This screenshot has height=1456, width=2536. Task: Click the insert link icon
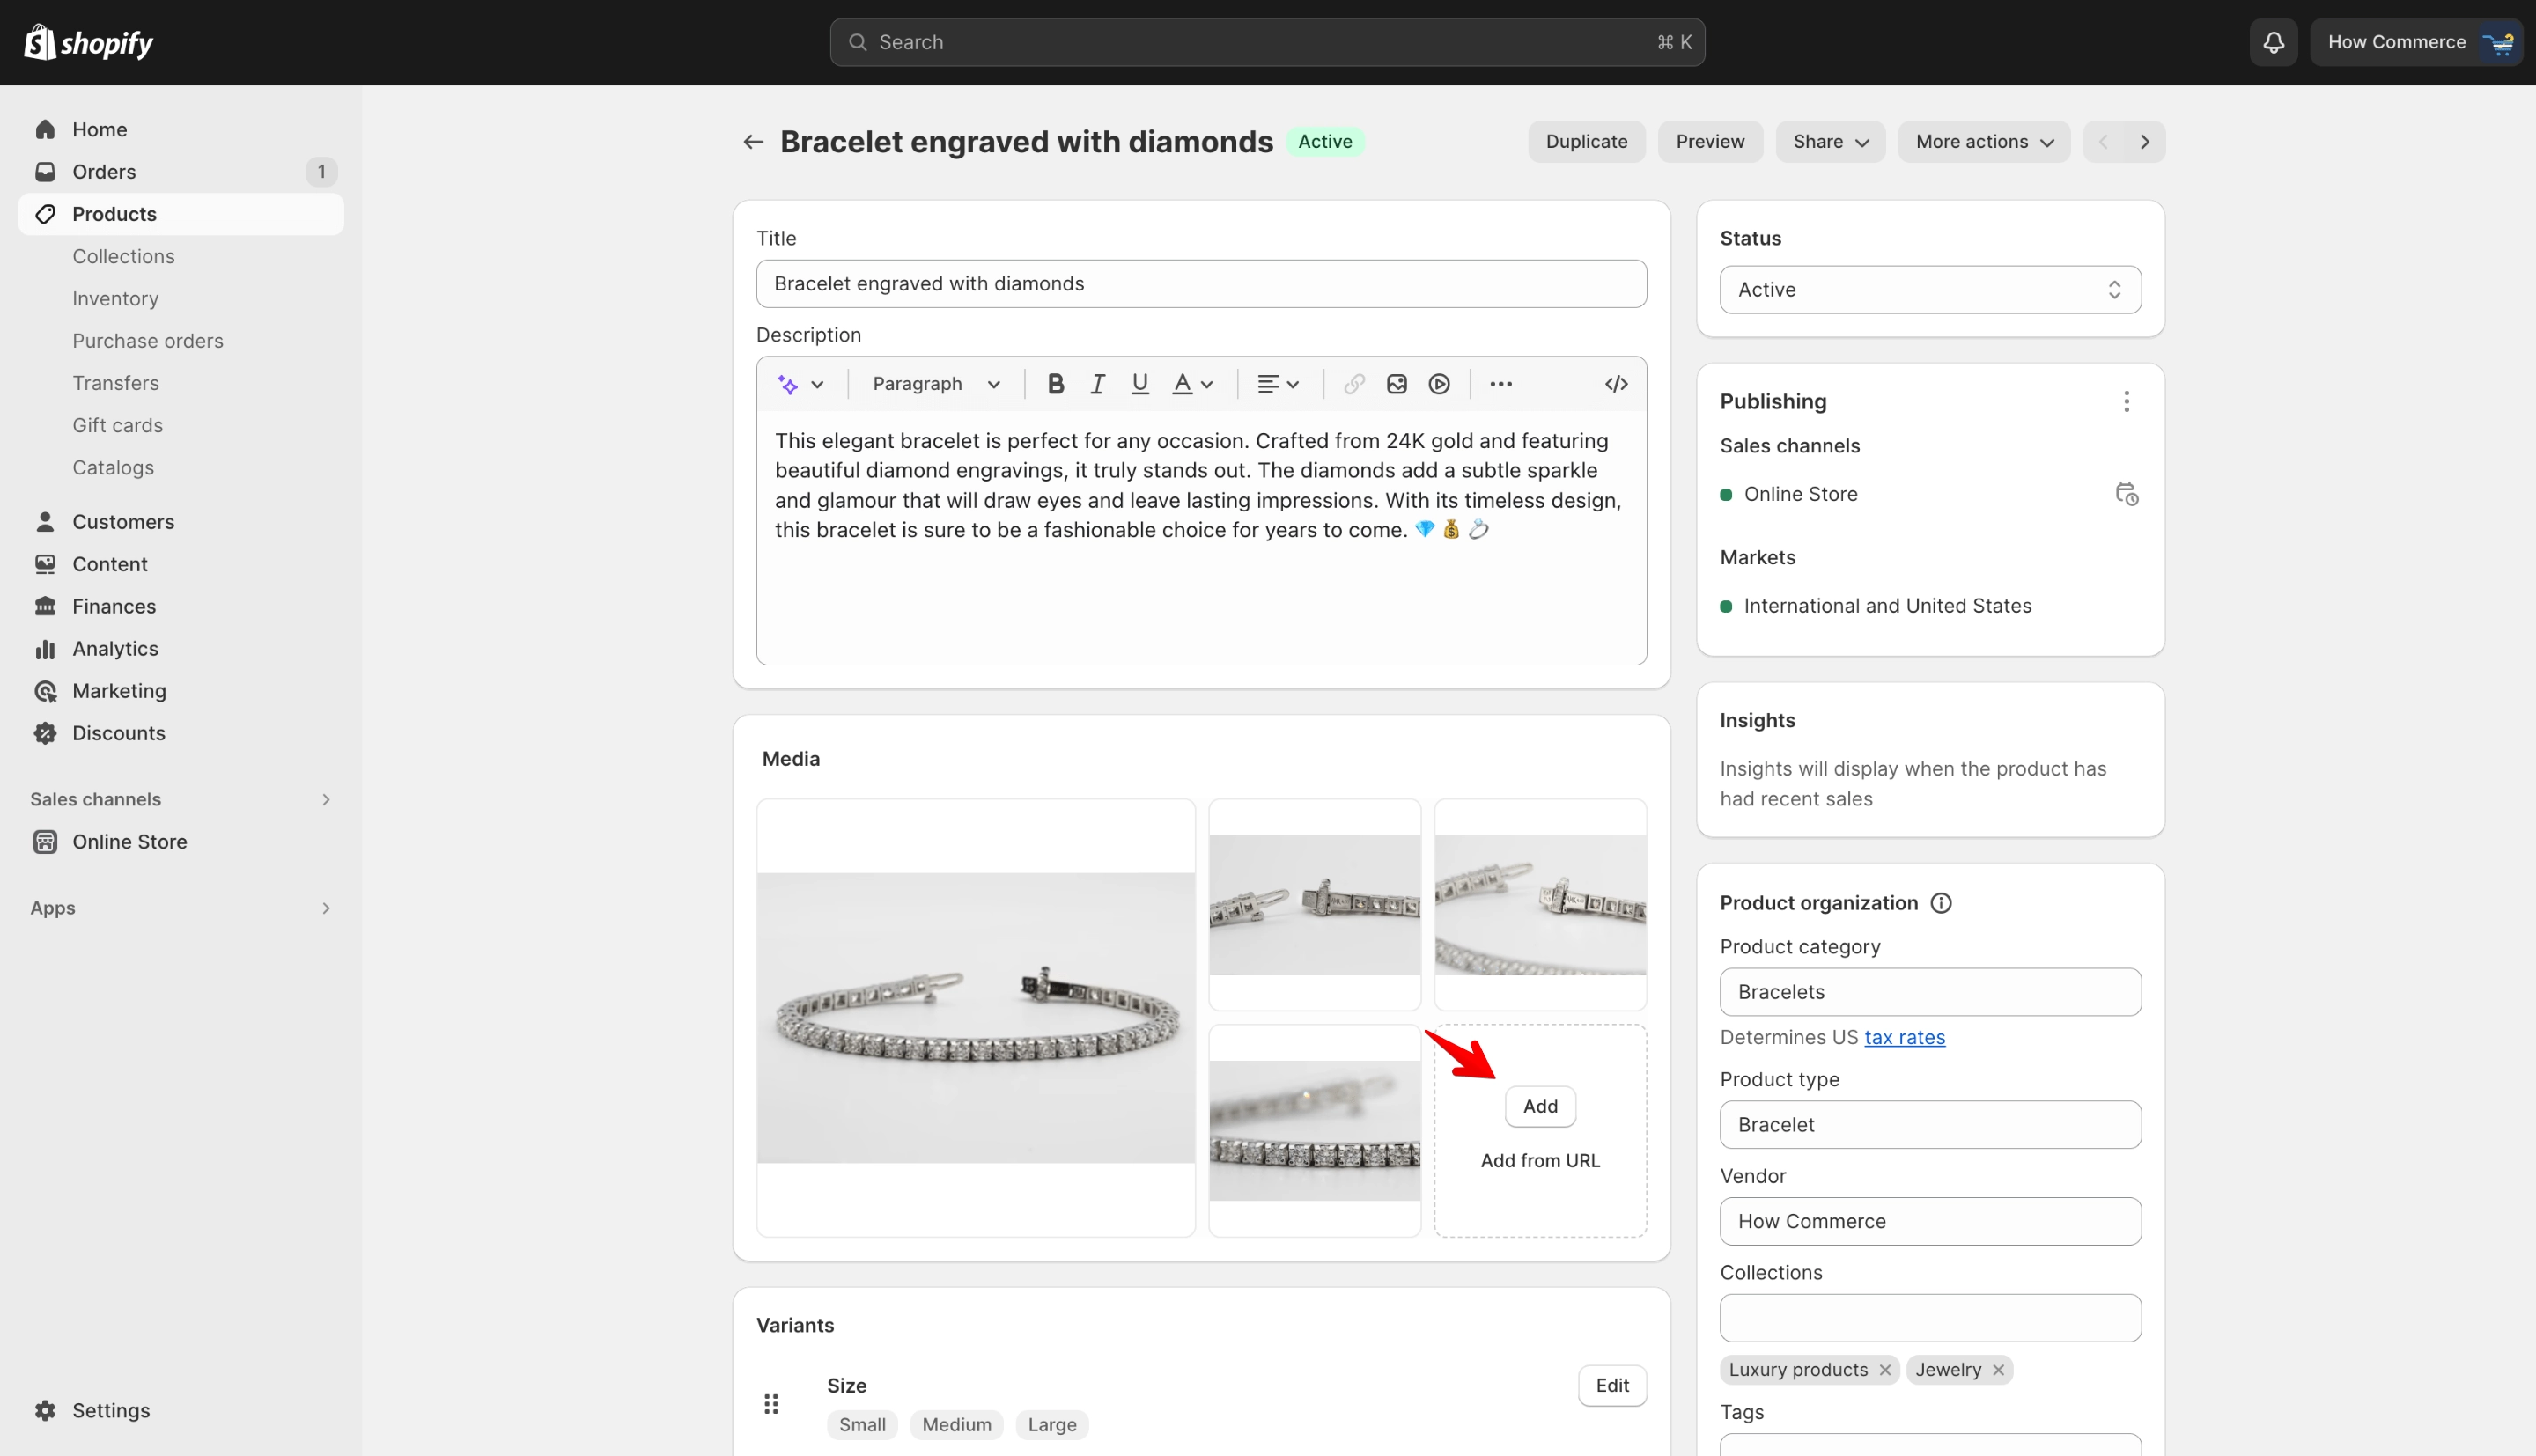(x=1354, y=384)
